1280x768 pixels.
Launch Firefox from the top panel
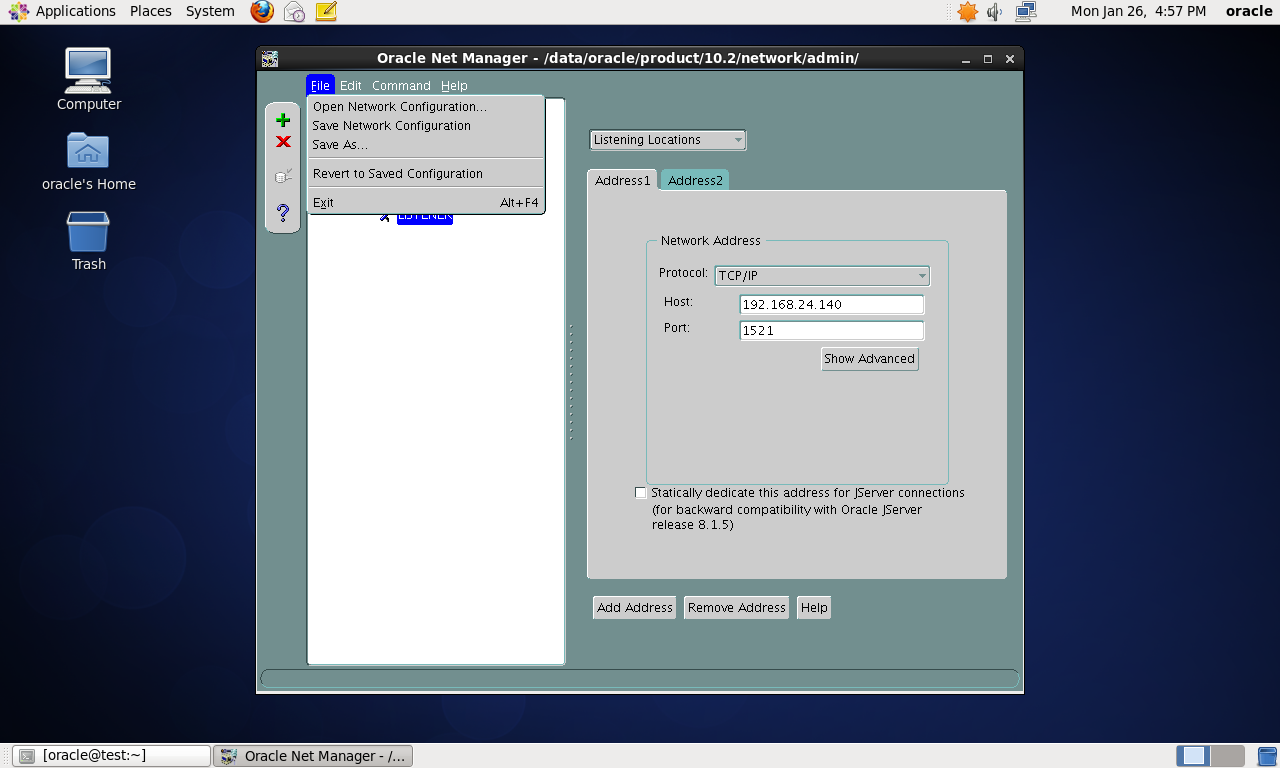262,11
